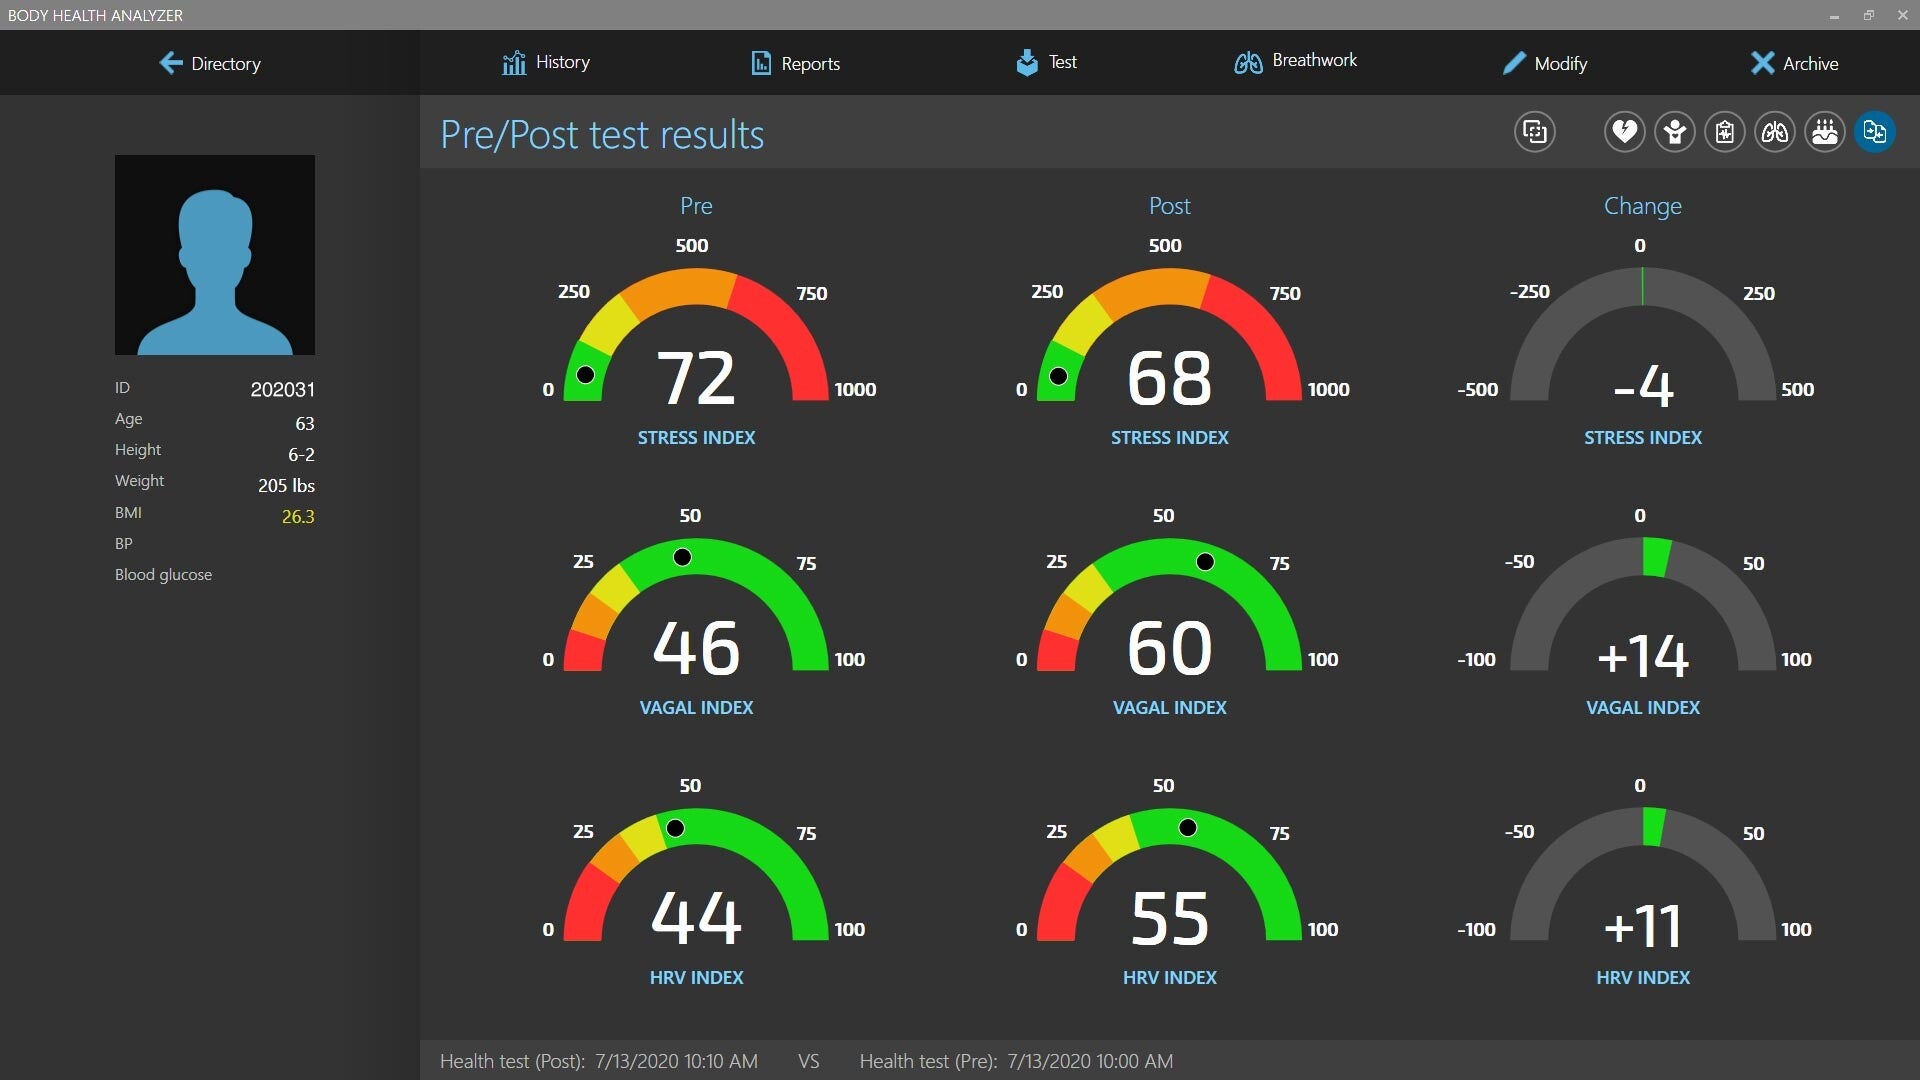Select the highlighted pre/post comparison icon

coord(1874,132)
